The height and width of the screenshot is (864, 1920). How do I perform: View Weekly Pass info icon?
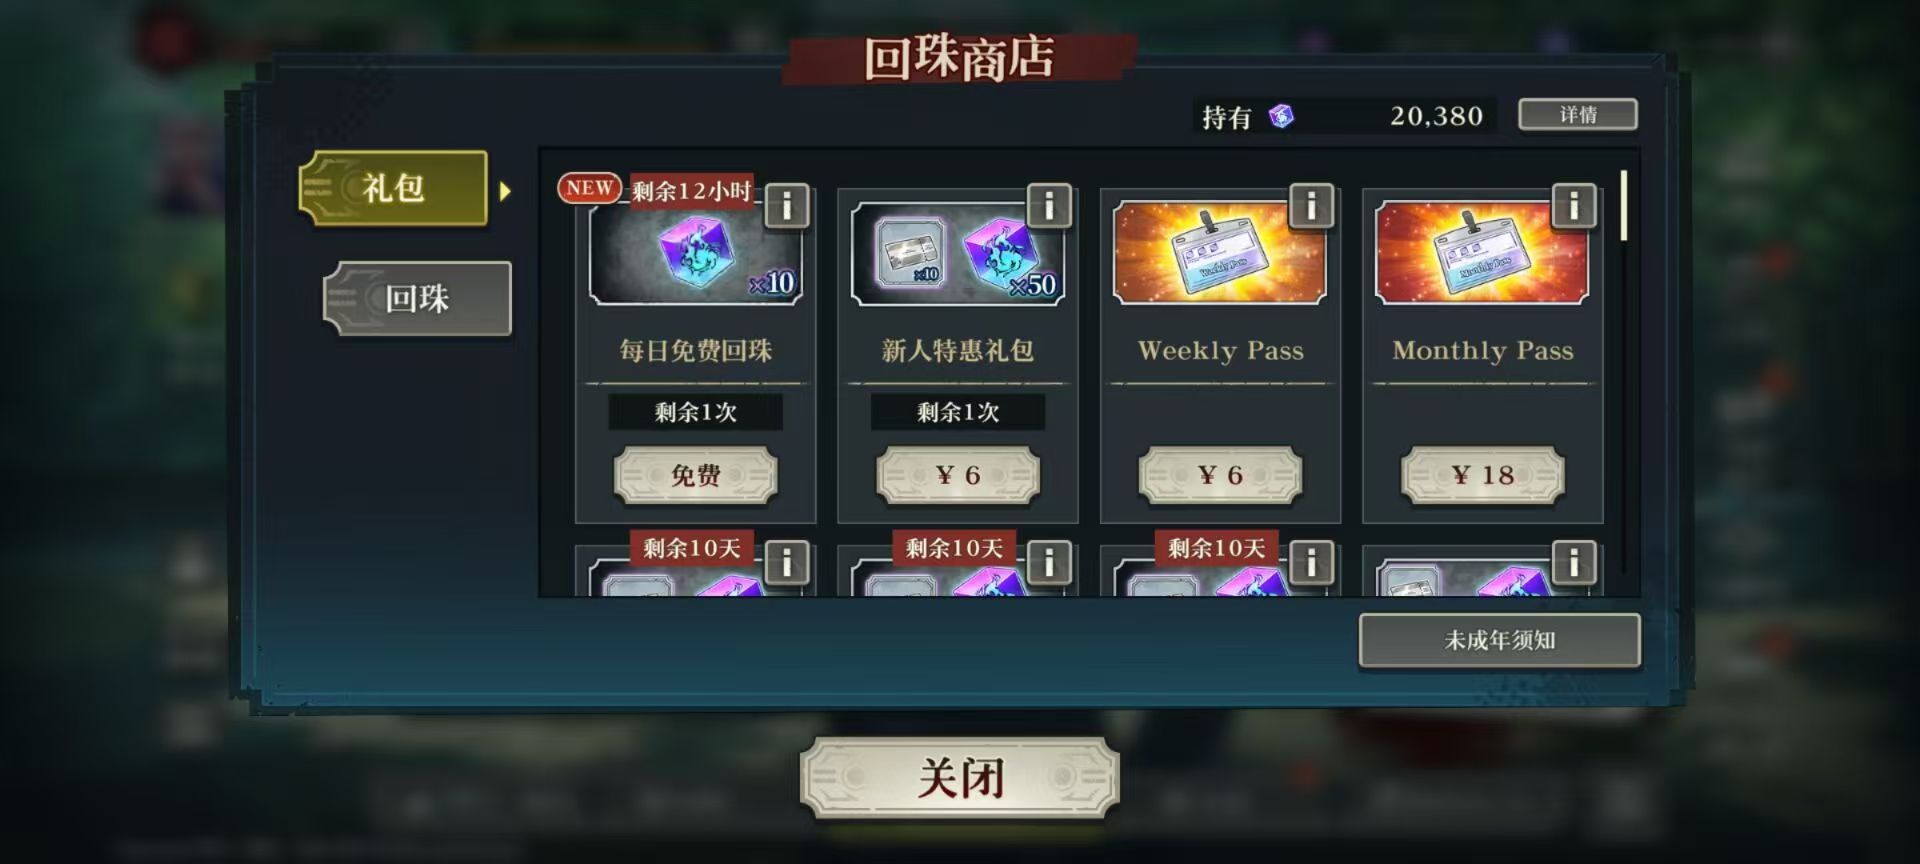pos(1311,205)
